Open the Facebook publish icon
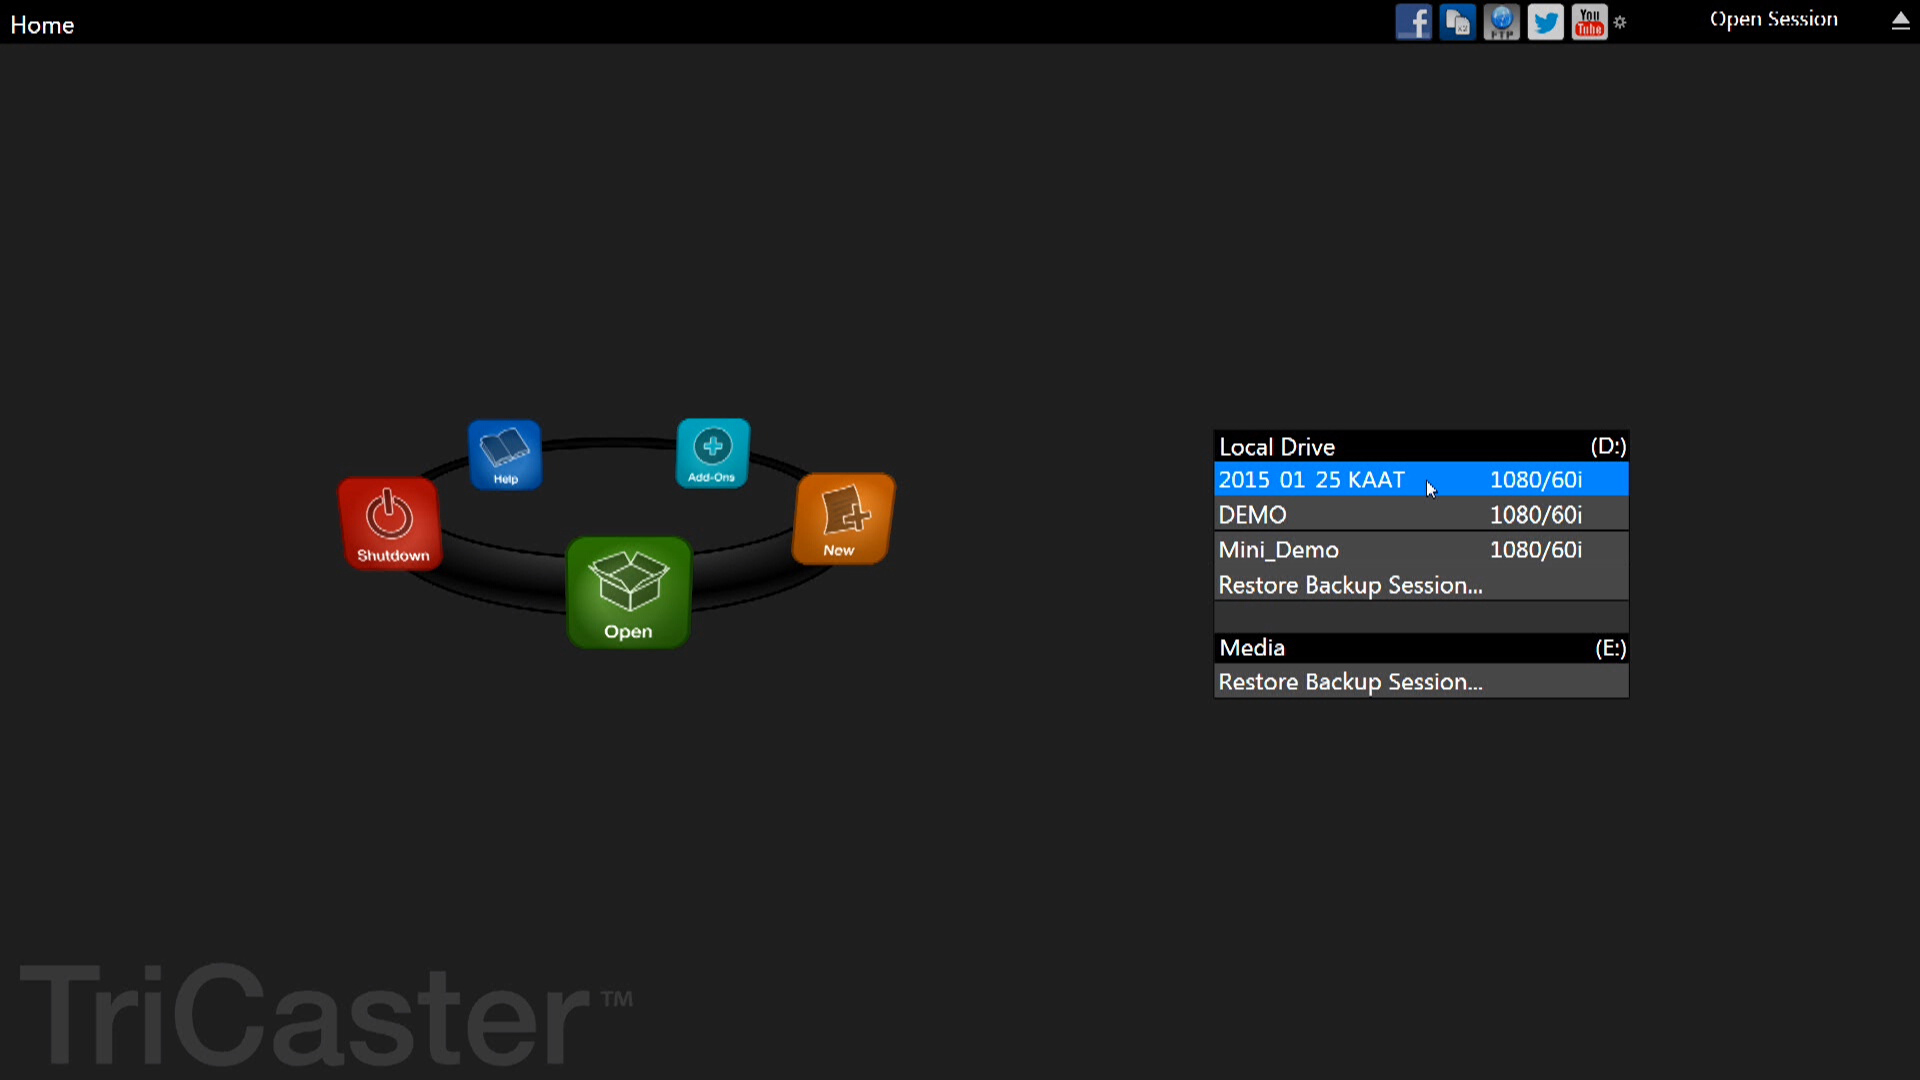 pyautogui.click(x=1413, y=21)
